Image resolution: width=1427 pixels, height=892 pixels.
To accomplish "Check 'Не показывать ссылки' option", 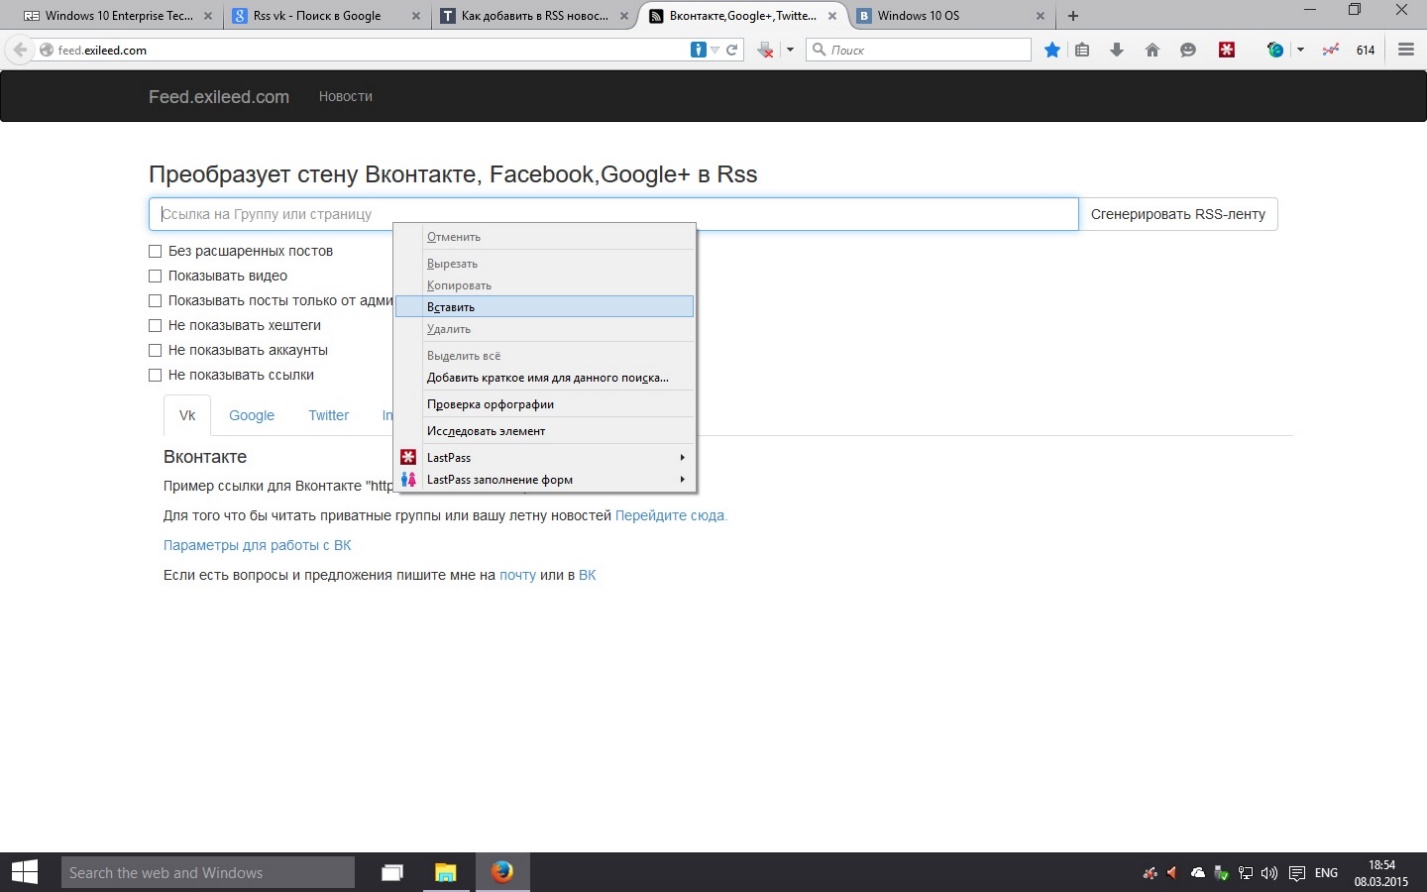I will 155,375.
